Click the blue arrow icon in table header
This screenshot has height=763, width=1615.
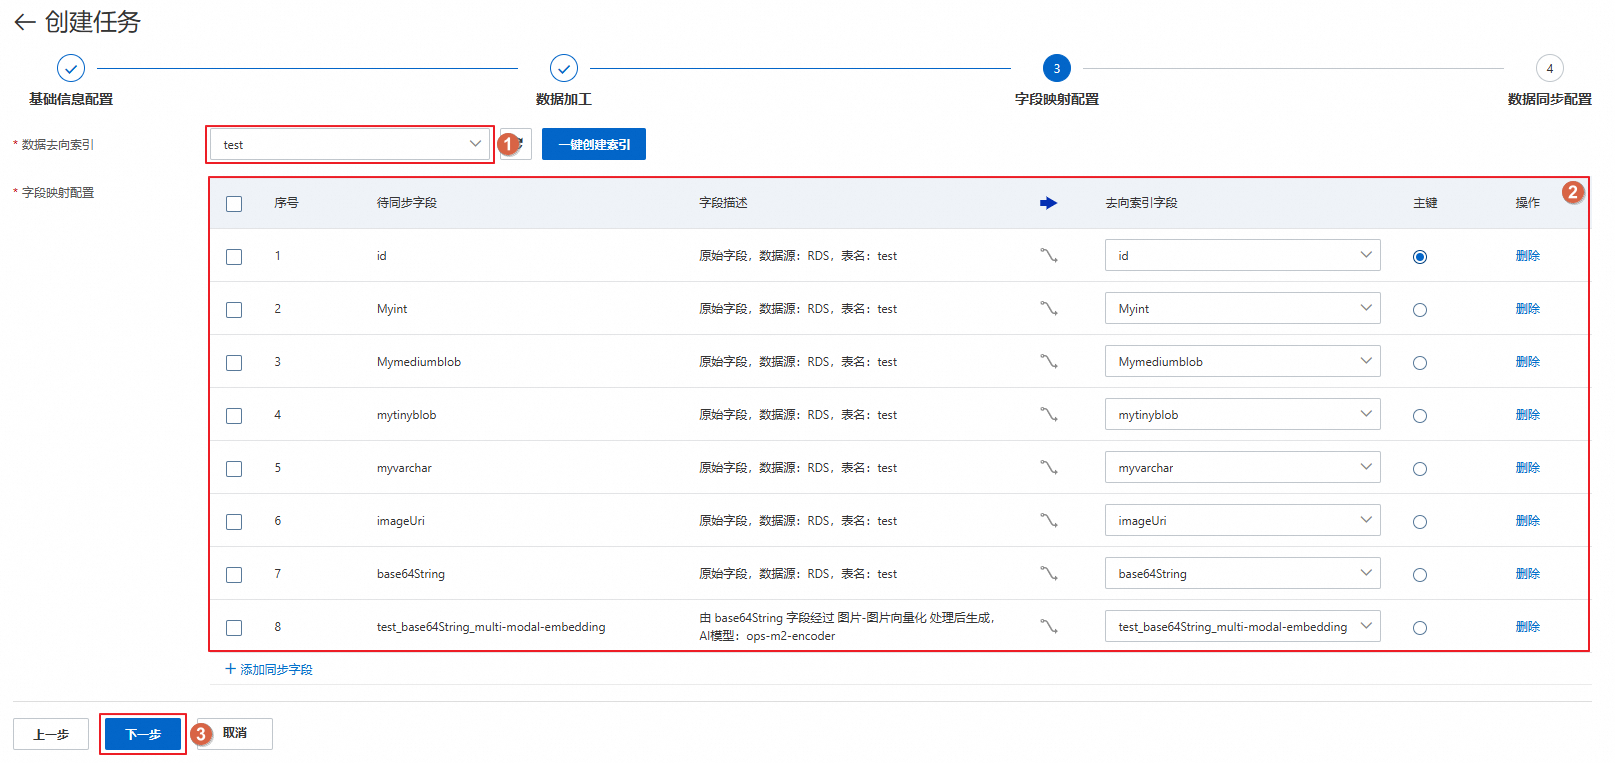(x=1048, y=203)
